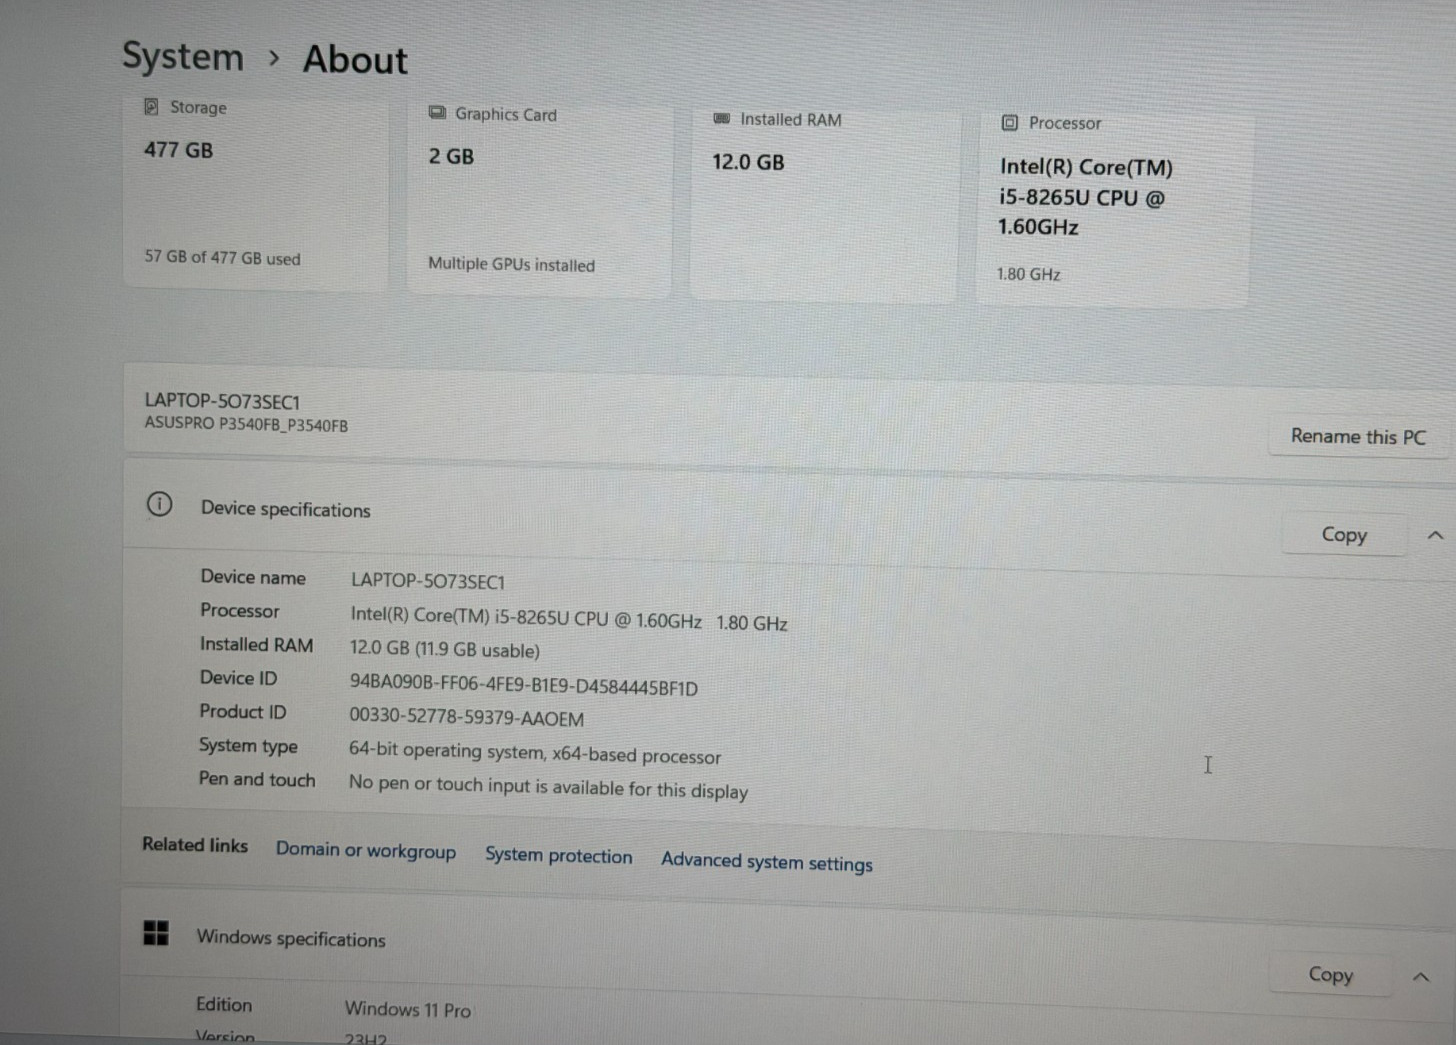Collapse the Device specifications section
Viewport: 1456px width, 1045px height.
coord(1435,536)
